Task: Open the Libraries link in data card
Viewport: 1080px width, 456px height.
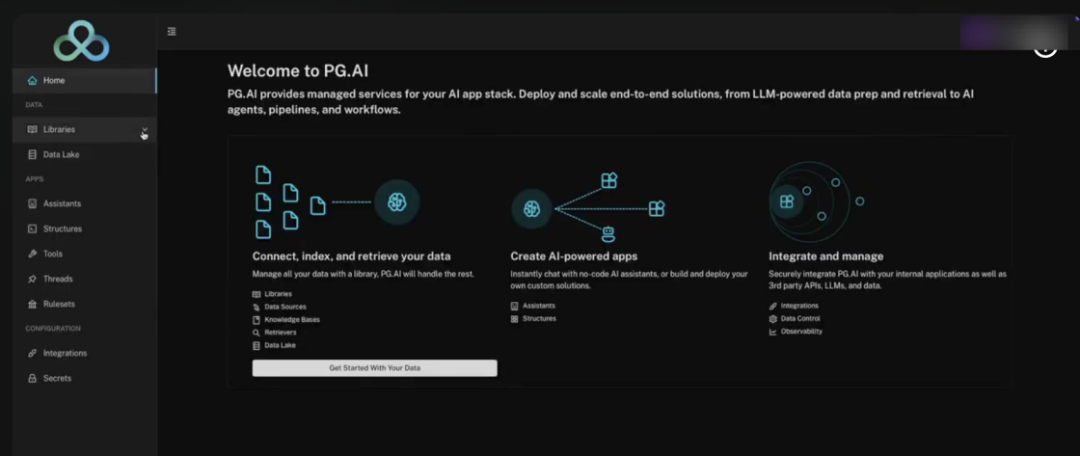Action: tap(278, 294)
